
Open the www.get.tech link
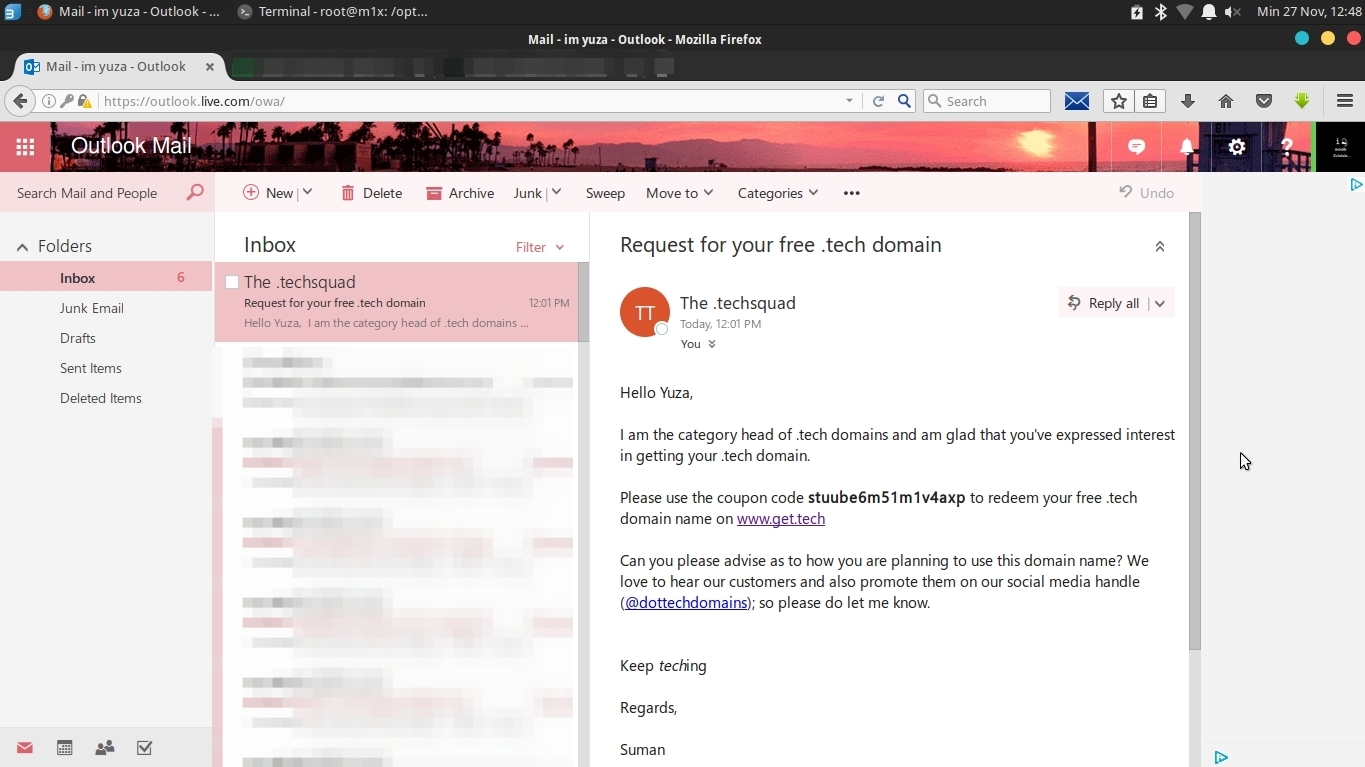click(781, 519)
